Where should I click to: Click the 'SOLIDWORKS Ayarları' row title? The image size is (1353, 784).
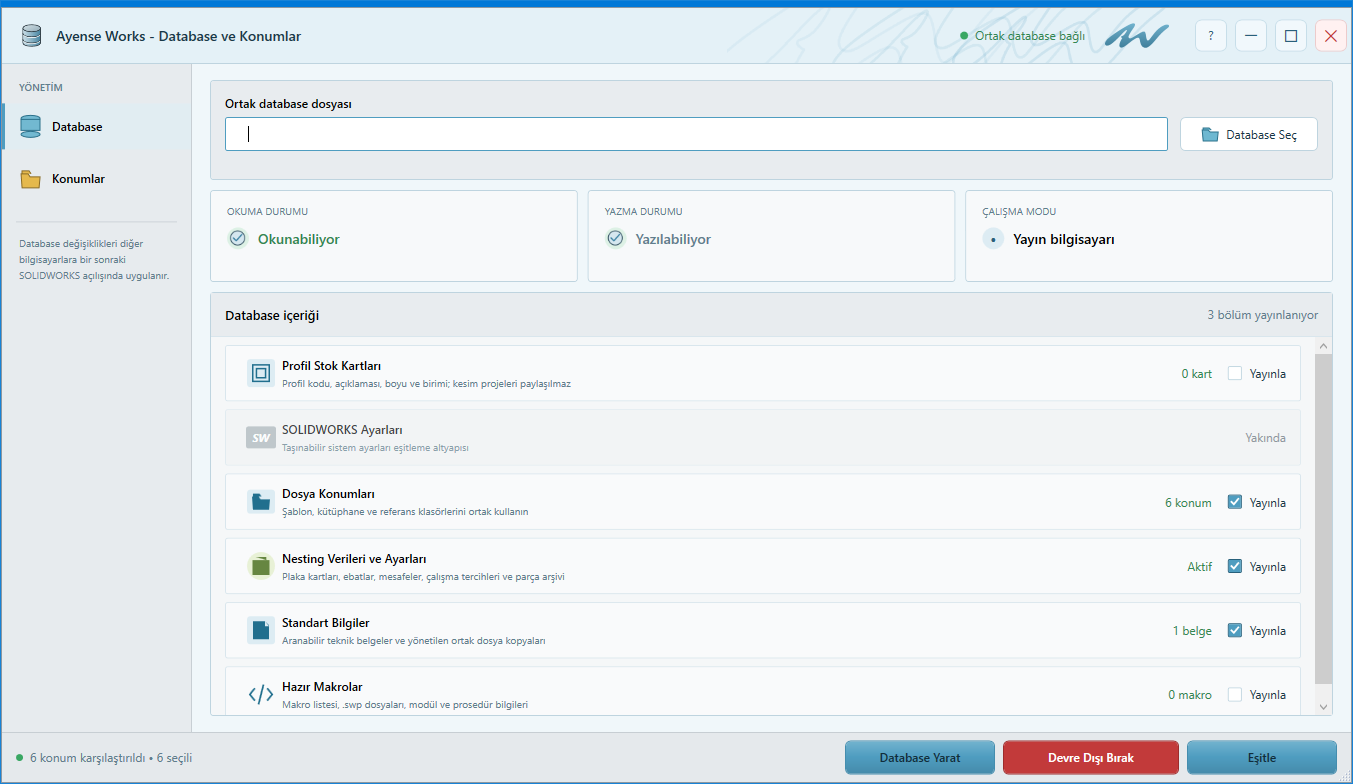342,430
